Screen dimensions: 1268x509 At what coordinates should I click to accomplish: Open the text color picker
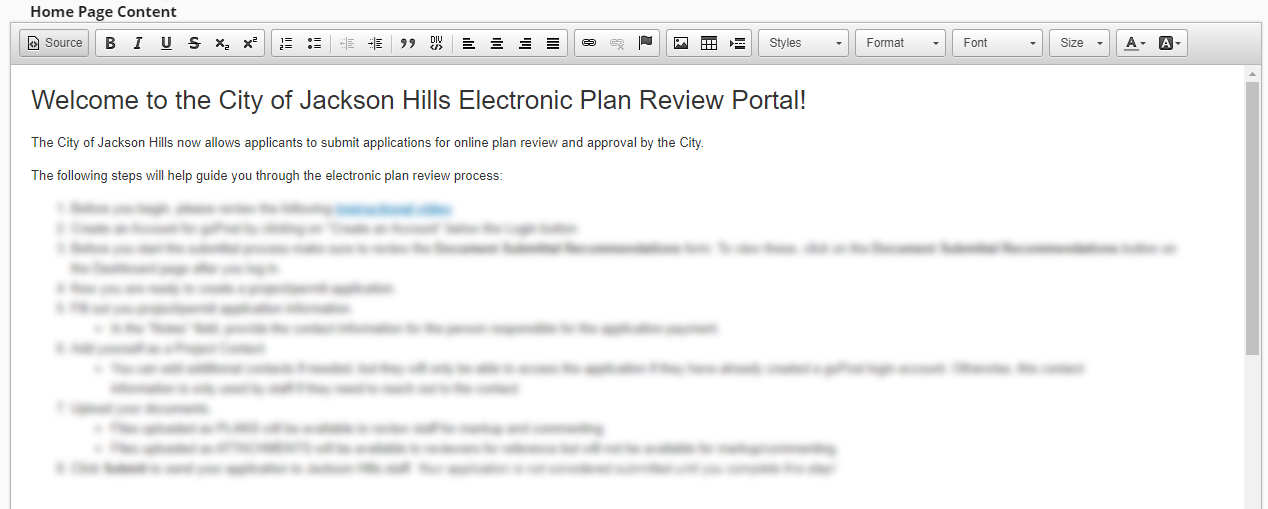point(1134,43)
